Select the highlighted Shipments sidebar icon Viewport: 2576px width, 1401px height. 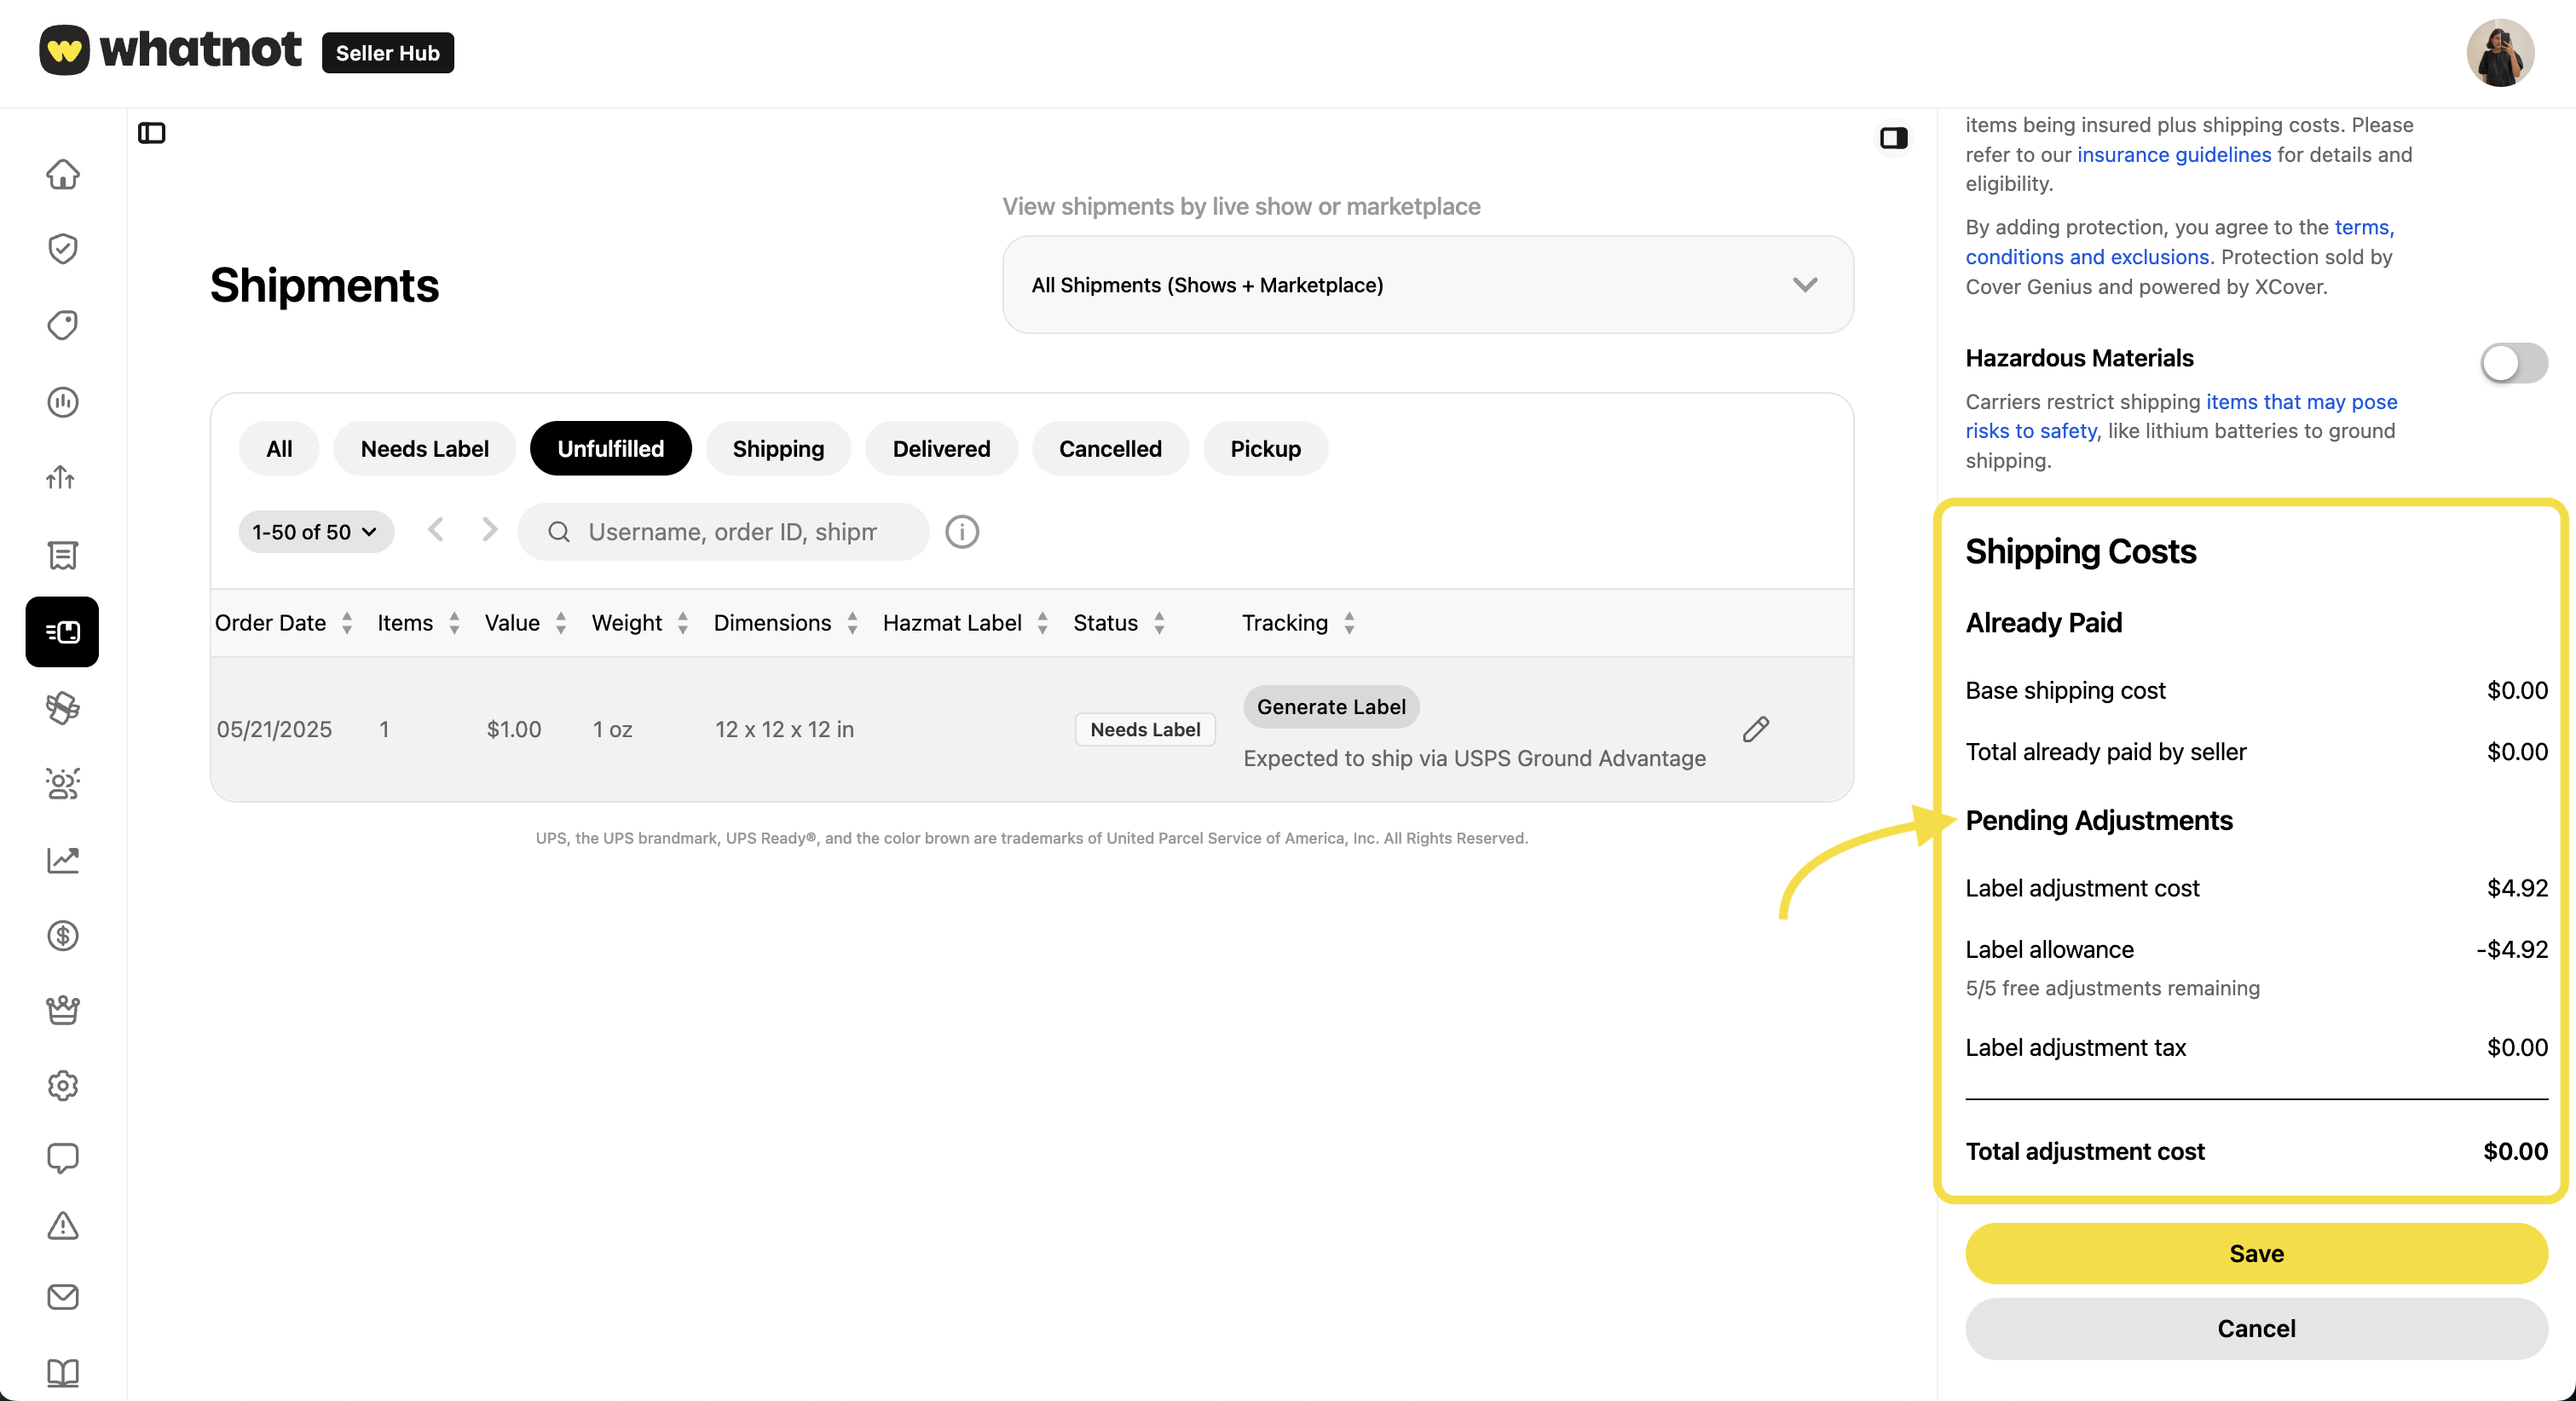click(62, 631)
